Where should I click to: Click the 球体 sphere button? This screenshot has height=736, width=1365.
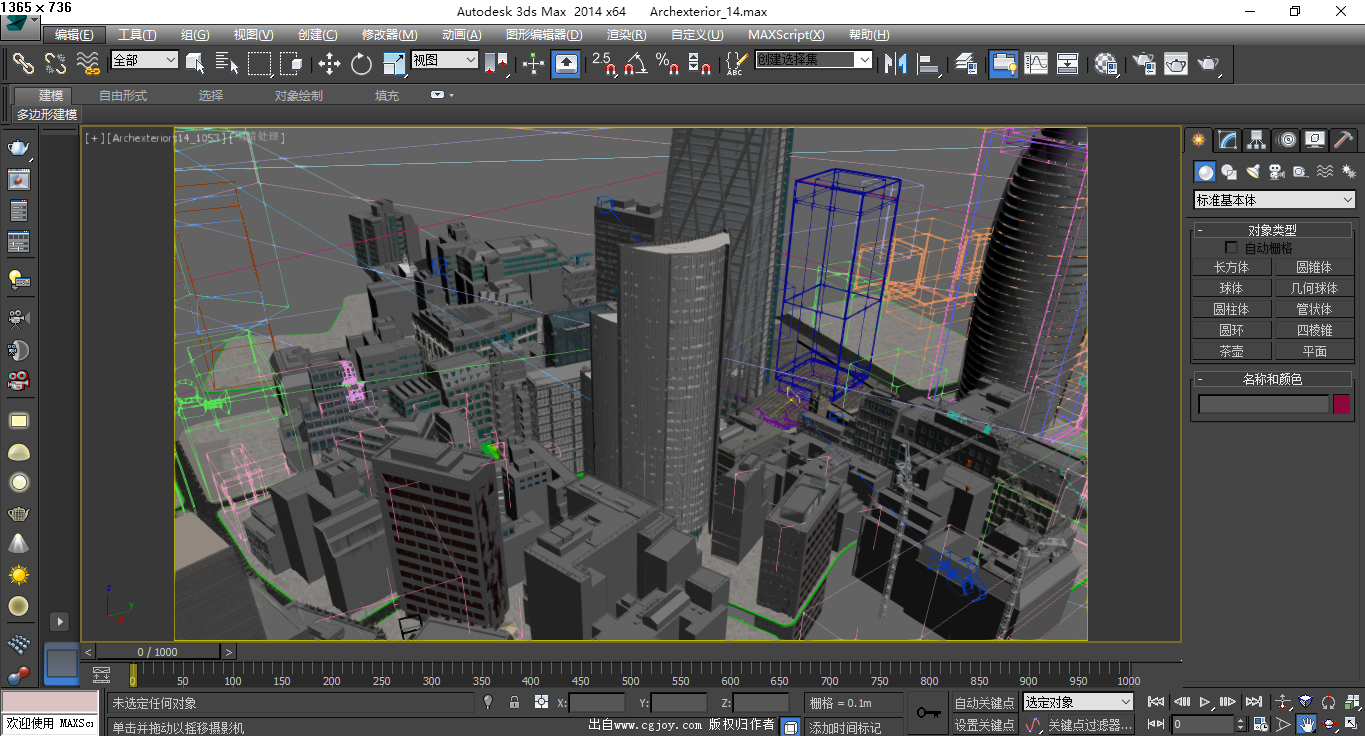point(1231,288)
